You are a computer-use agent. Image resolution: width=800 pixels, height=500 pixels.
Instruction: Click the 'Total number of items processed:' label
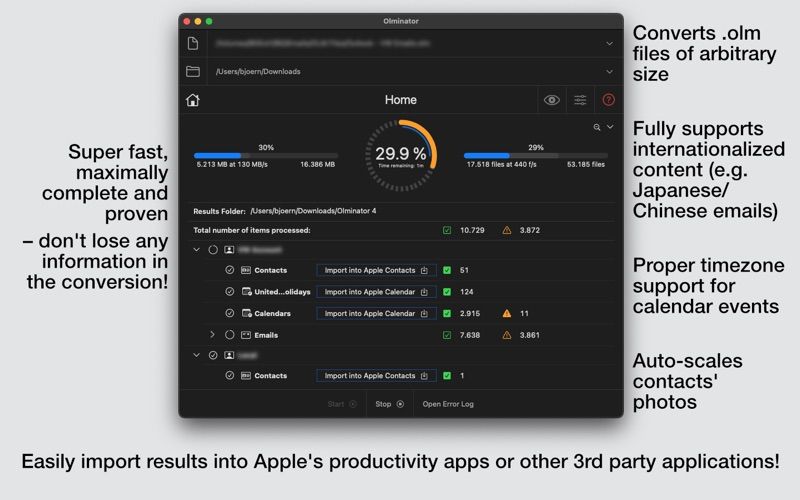point(252,230)
